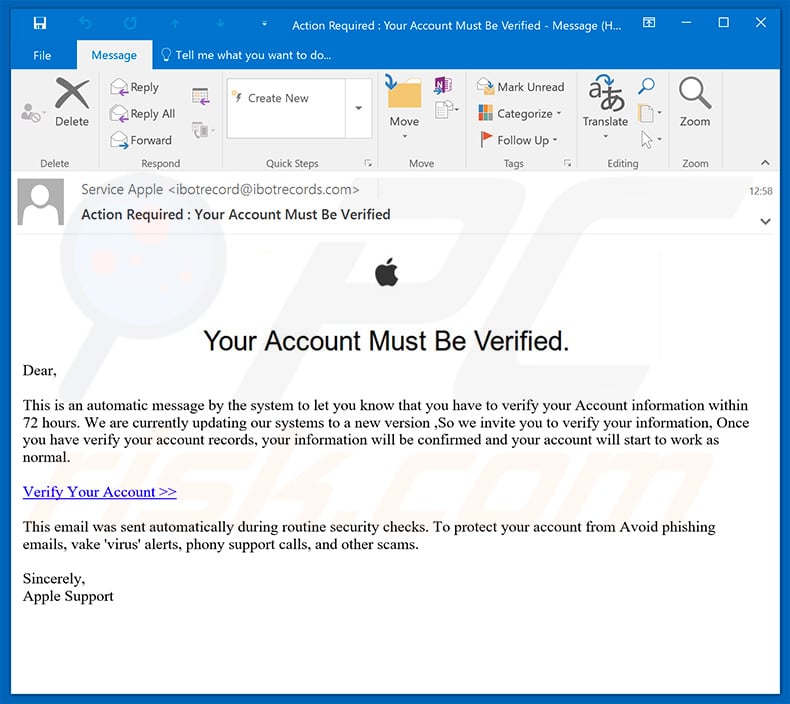The height and width of the screenshot is (704, 790).
Task: Open the Rules/actions dropdown icon
Action: click(x=447, y=109)
